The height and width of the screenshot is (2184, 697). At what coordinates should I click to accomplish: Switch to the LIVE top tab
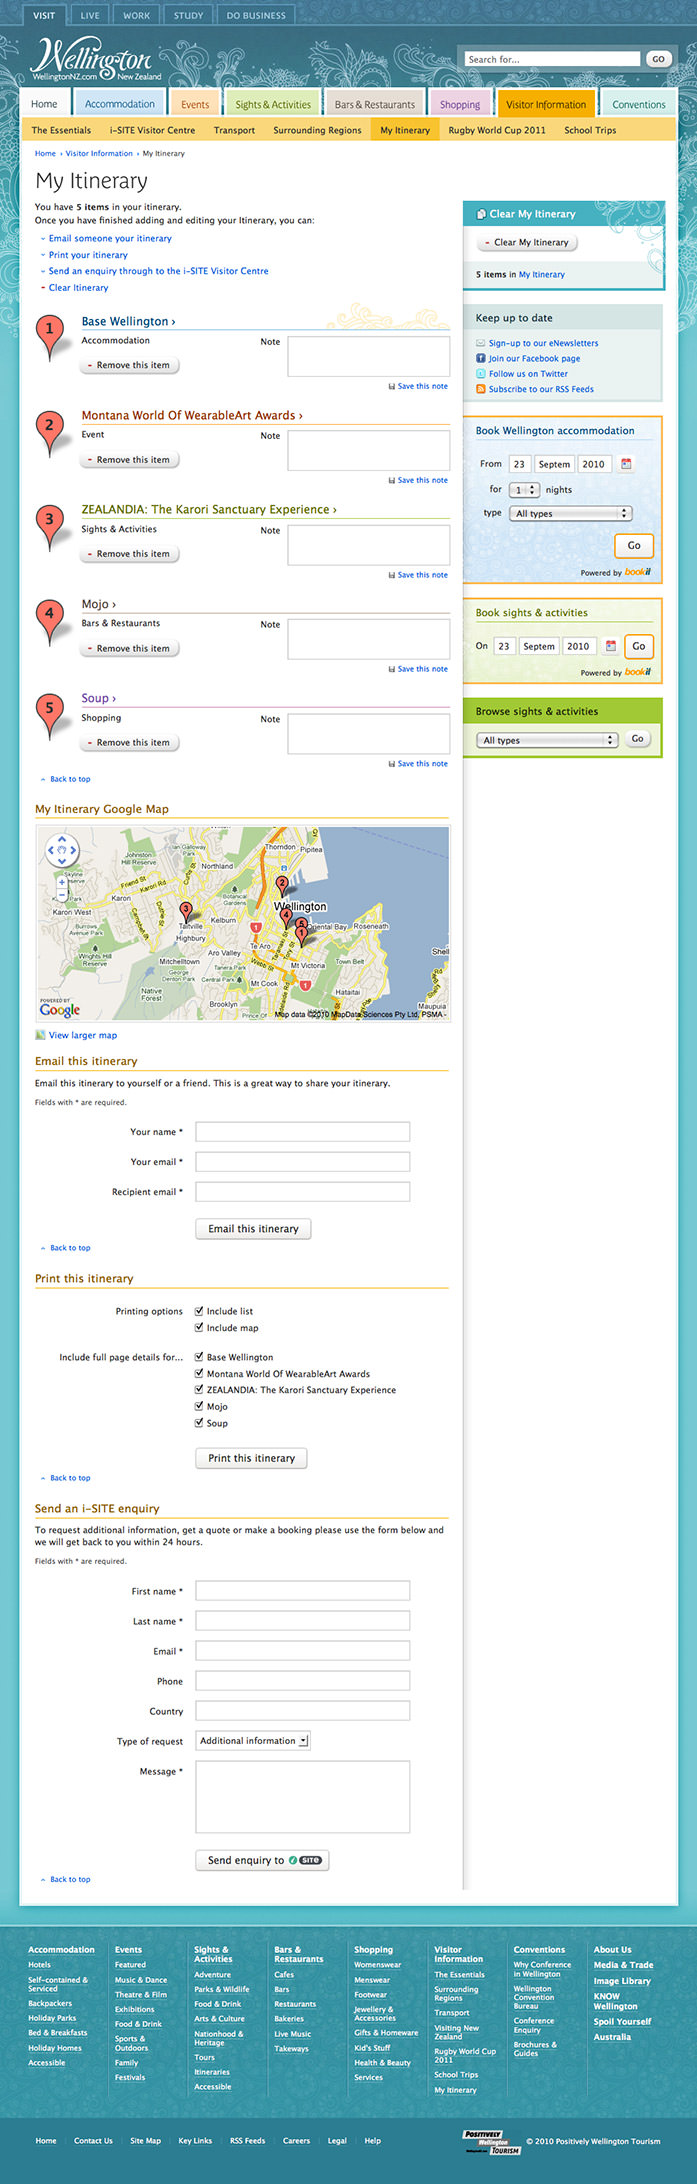pyautogui.click(x=90, y=16)
